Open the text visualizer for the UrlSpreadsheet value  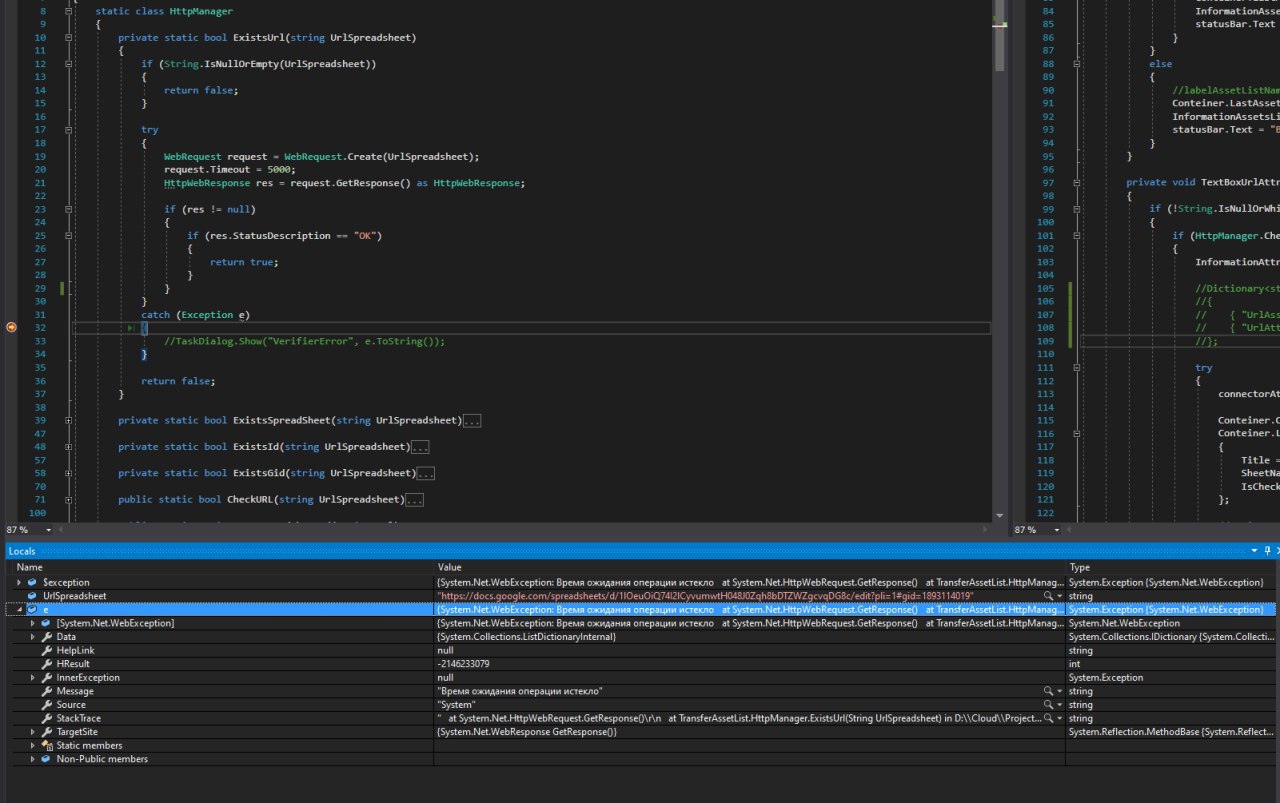tap(1048, 596)
